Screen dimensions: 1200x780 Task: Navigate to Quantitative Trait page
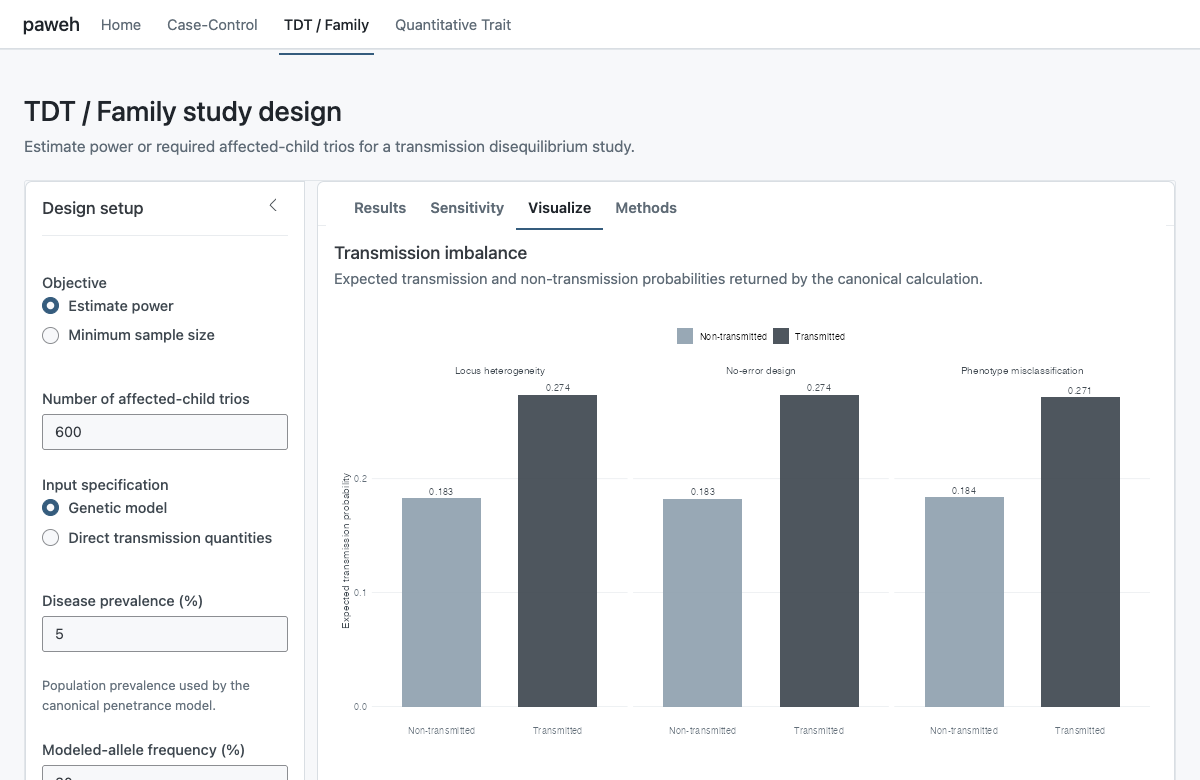[x=453, y=25]
